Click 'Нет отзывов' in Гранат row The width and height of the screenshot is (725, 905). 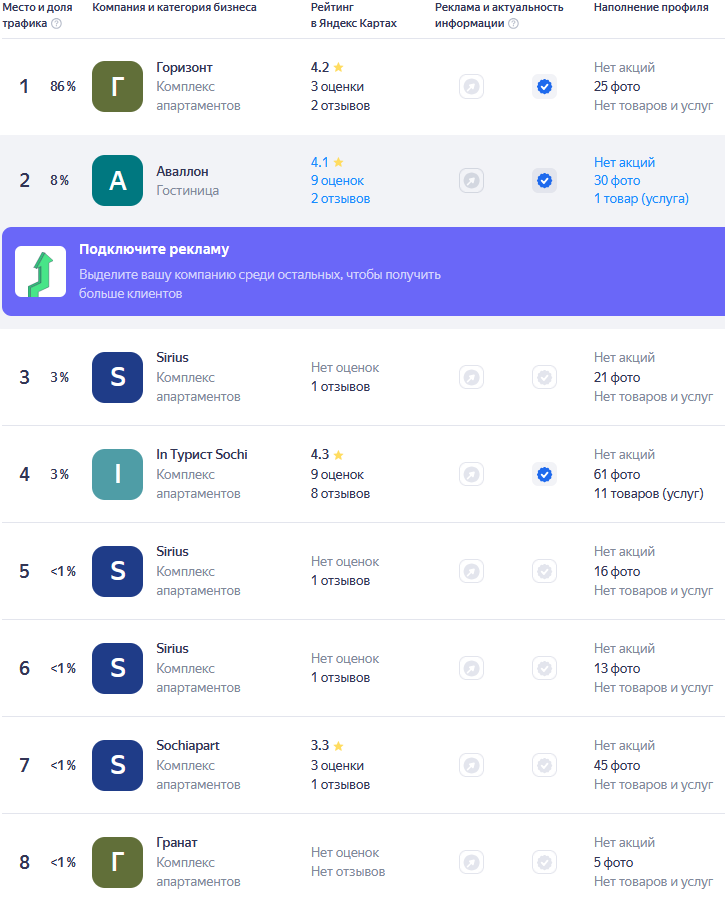(348, 872)
